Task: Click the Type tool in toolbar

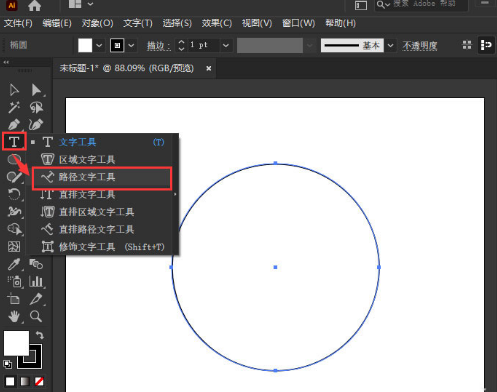Action: [x=14, y=142]
